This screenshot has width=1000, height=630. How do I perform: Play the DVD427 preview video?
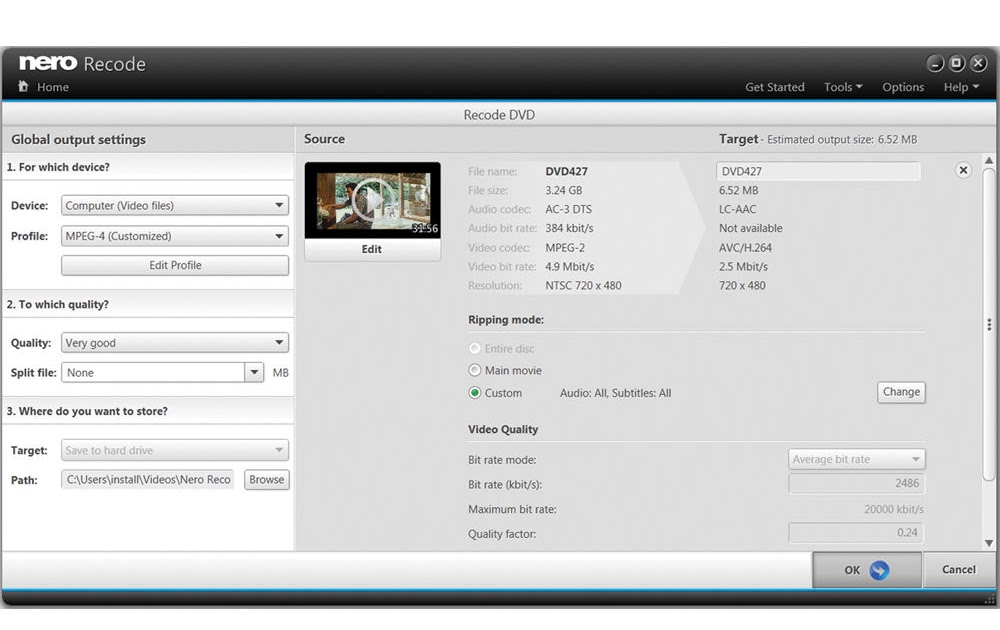(x=372, y=200)
